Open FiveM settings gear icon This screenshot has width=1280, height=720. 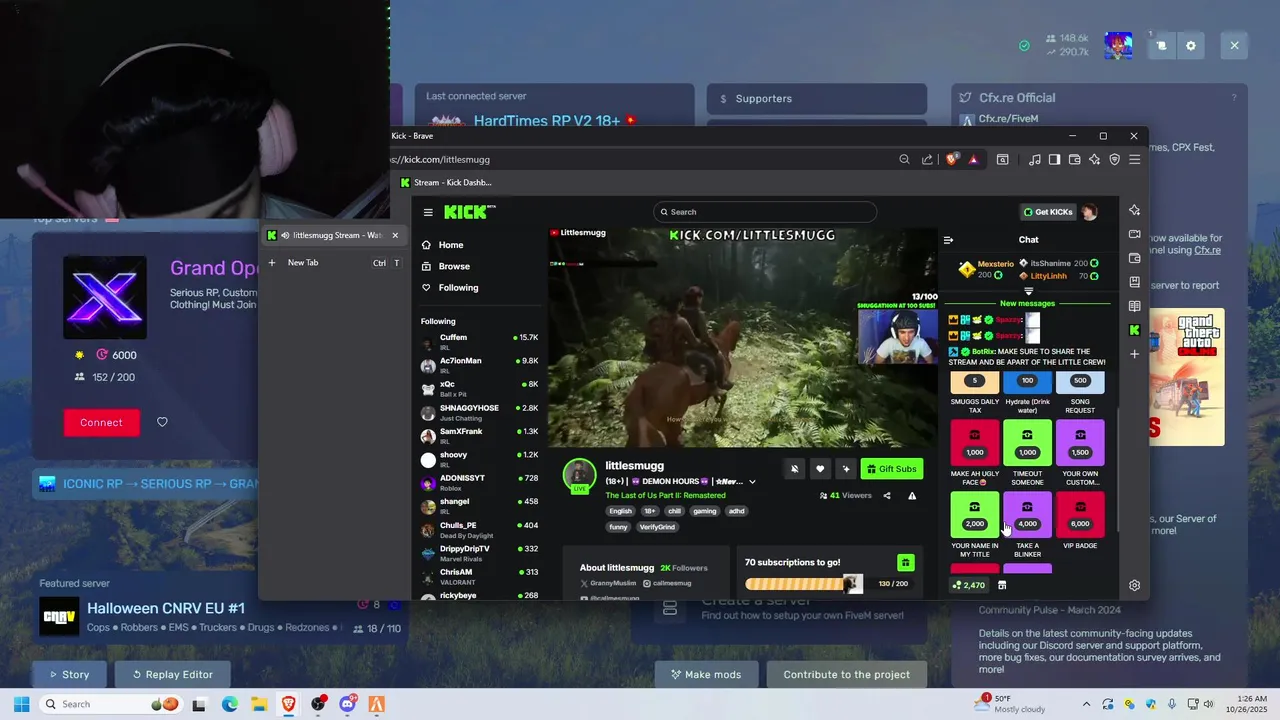[1190, 45]
